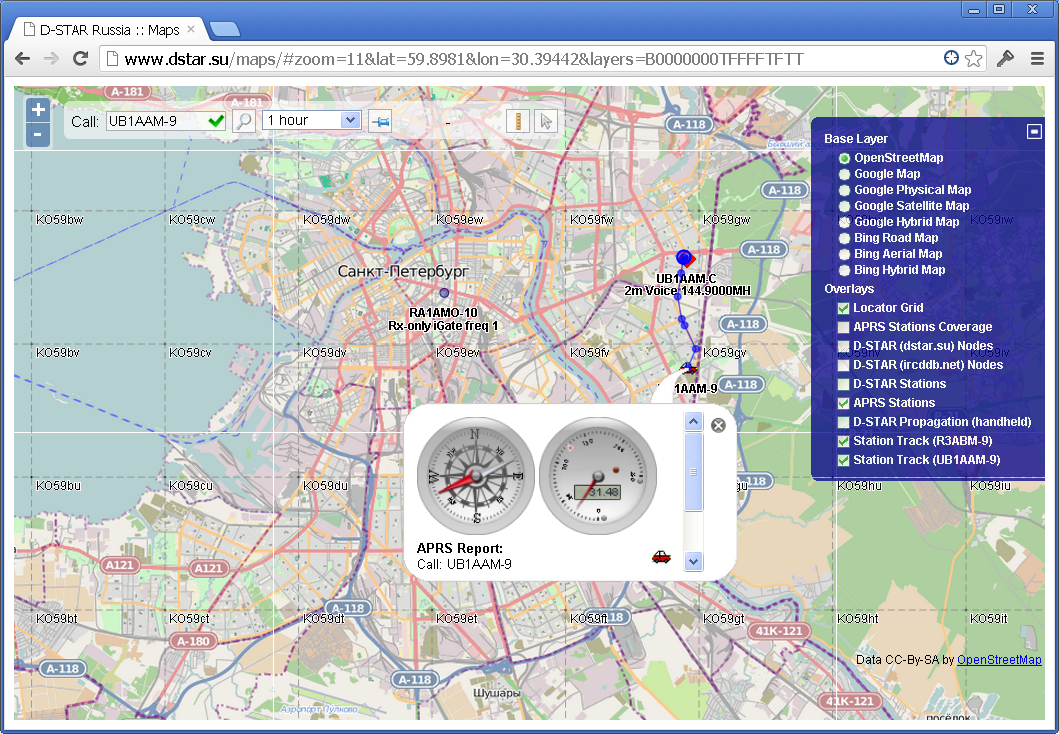1059x734 pixels.
Task: Enable D-STAR Propagation (handheld) overlay
Action: click(x=844, y=422)
